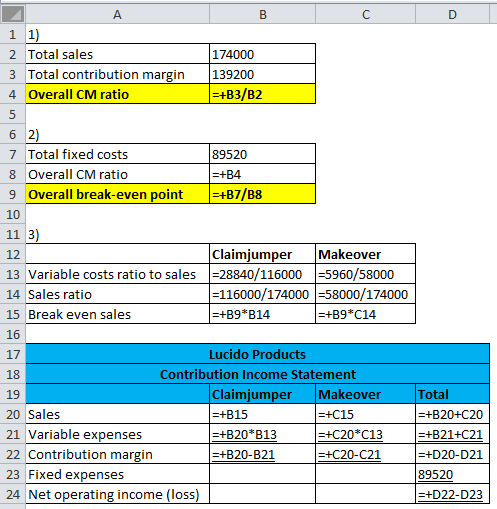Screen dimensions: 497x509
Task: Select cell with value 89520 in row 7
Action: point(262,154)
